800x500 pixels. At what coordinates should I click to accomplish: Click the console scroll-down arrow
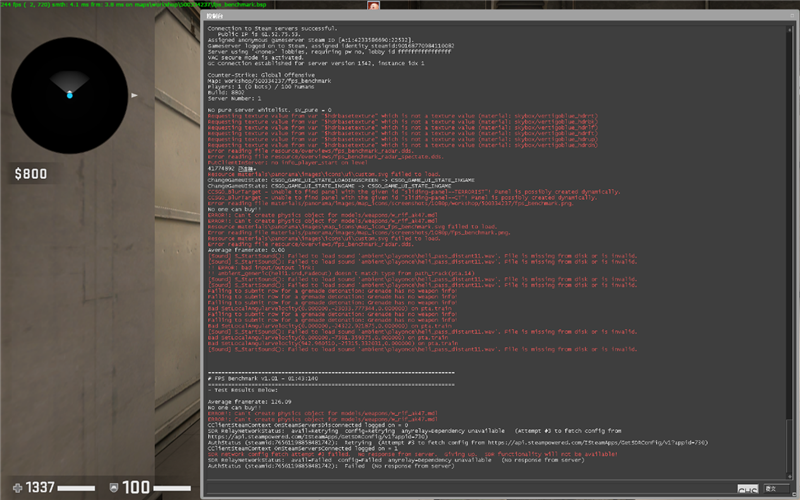[x=789, y=476]
